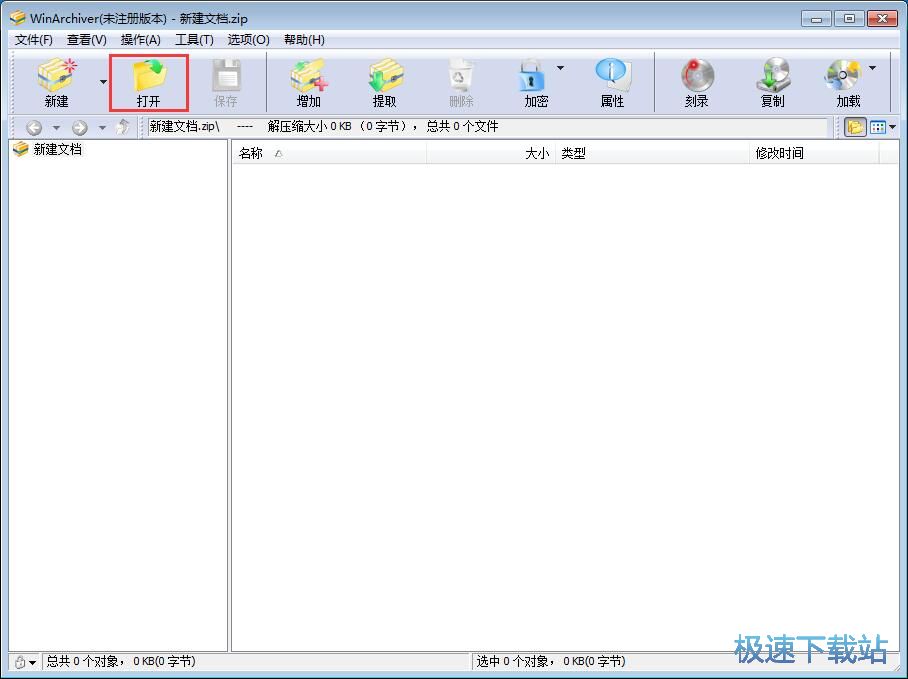Expand the 新建 dropdown arrow

pos(103,82)
